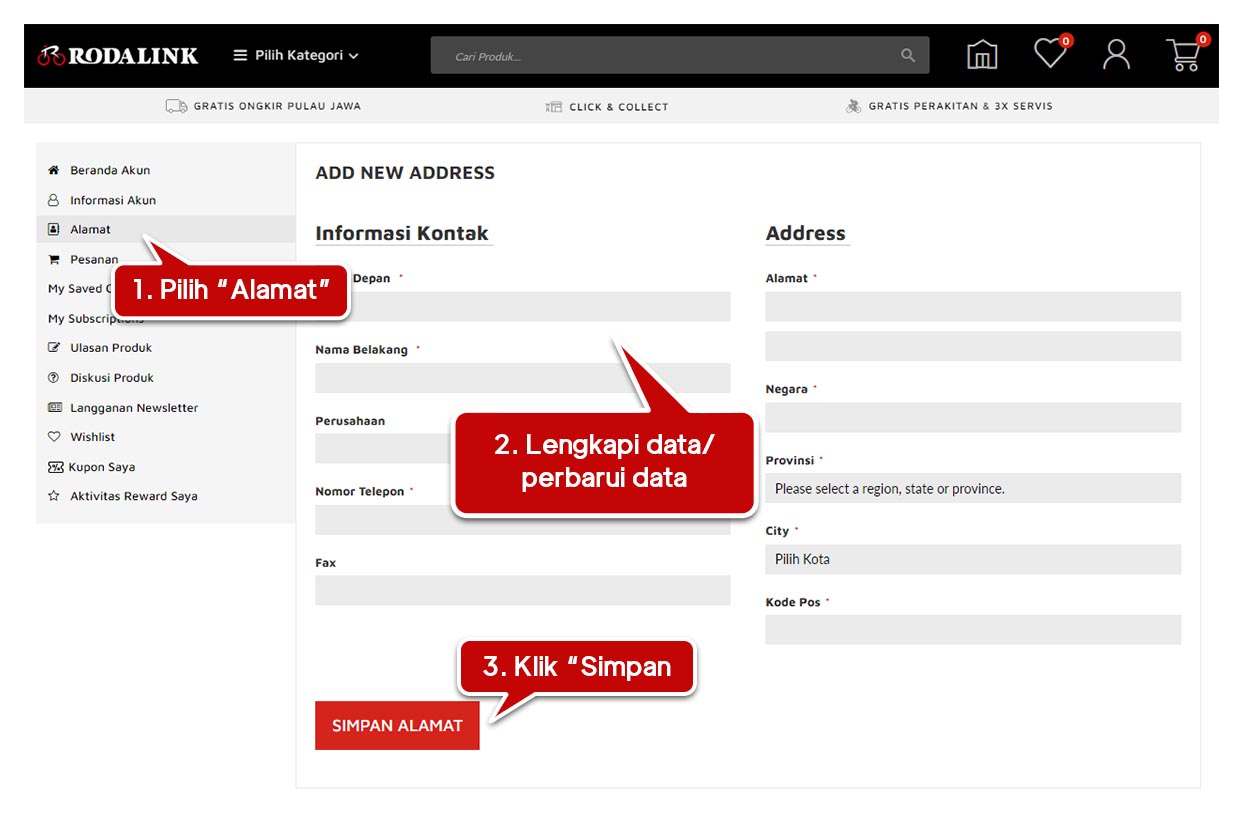The width and height of the screenshot is (1243, 822).
Task: Click the Rodalink logo
Action: 117,55
